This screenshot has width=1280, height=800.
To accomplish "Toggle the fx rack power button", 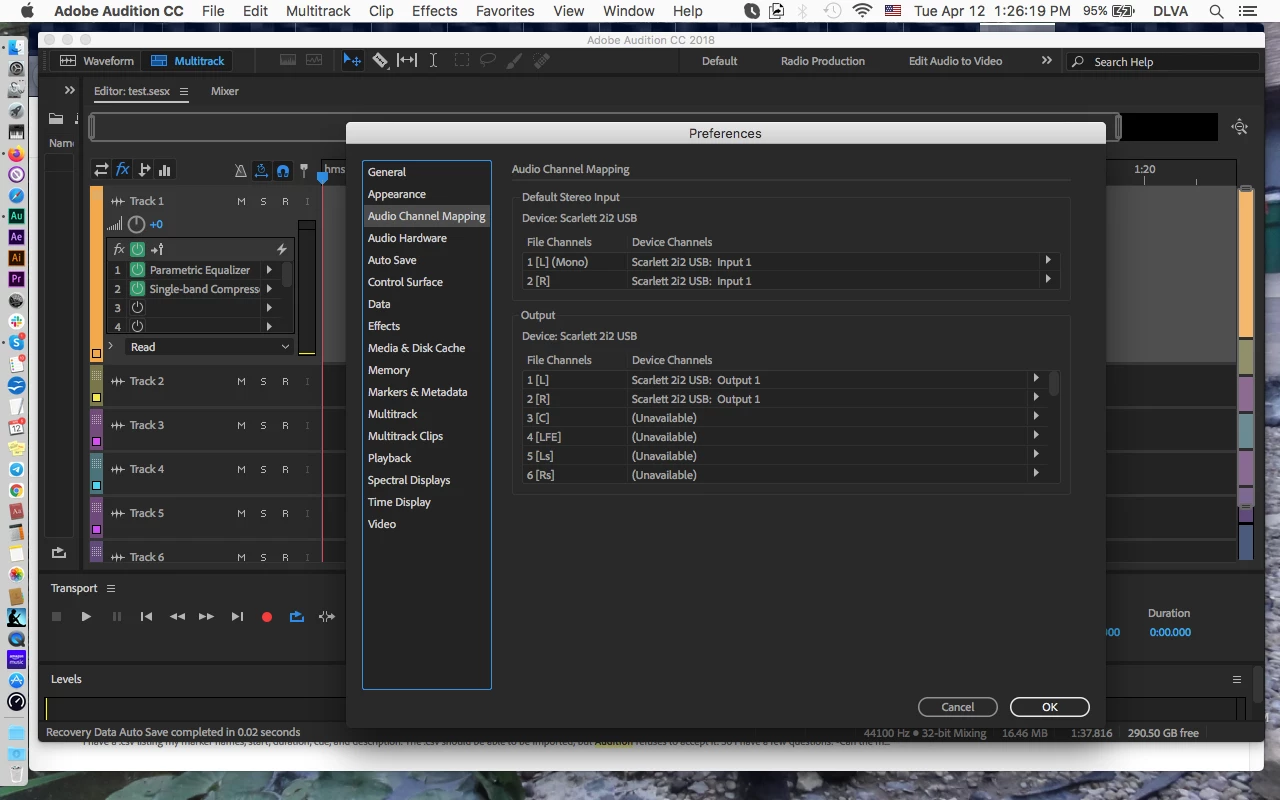I will (x=137, y=249).
